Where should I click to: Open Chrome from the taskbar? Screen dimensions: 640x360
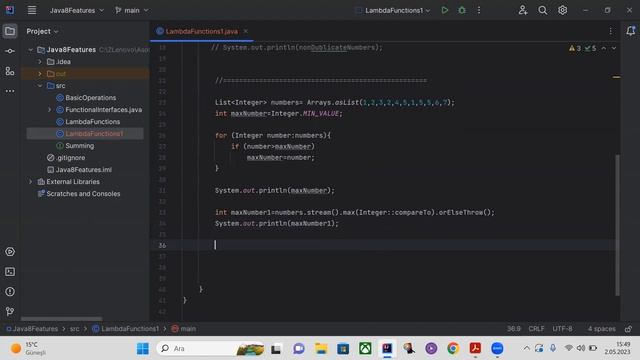[x=453, y=349]
